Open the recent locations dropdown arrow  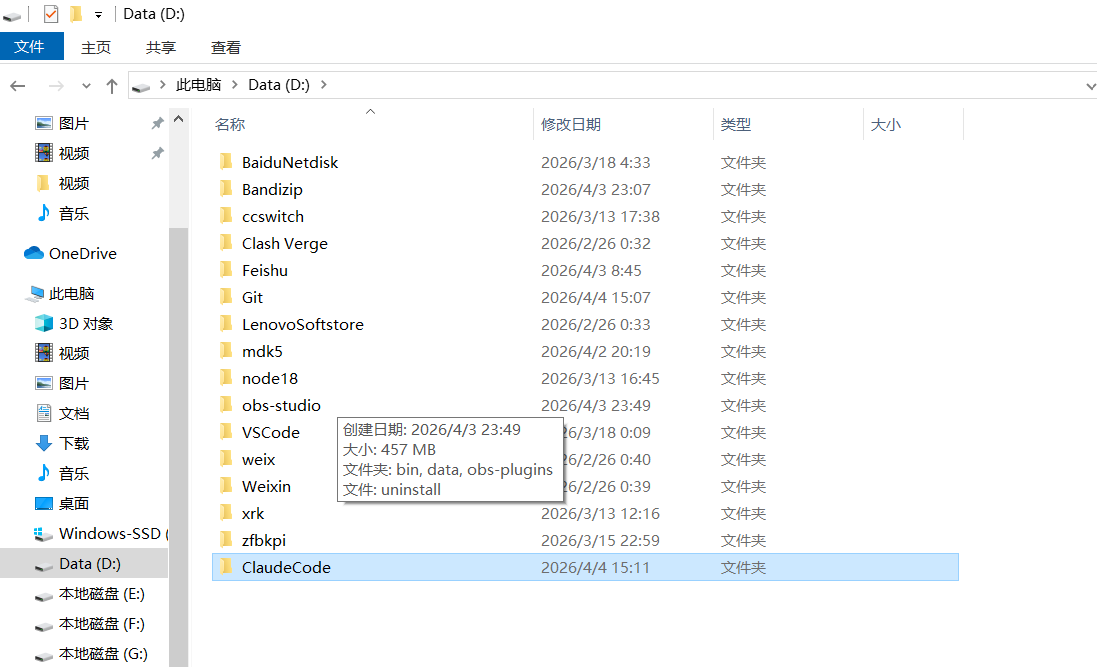[86, 86]
